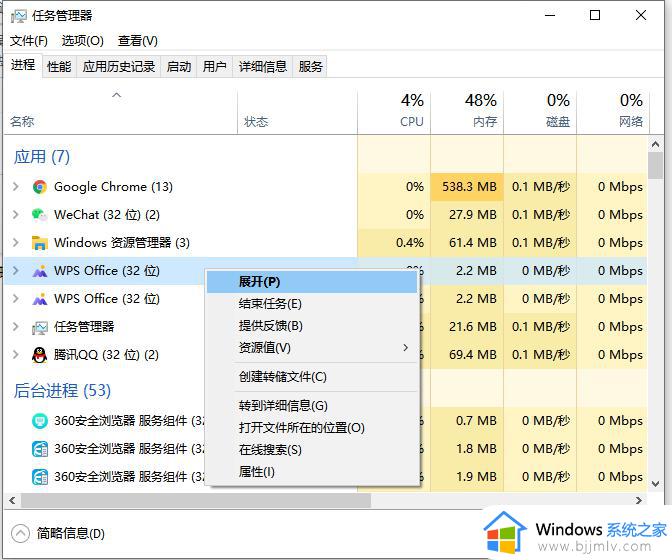Open the 选项(O) menu

82,41
